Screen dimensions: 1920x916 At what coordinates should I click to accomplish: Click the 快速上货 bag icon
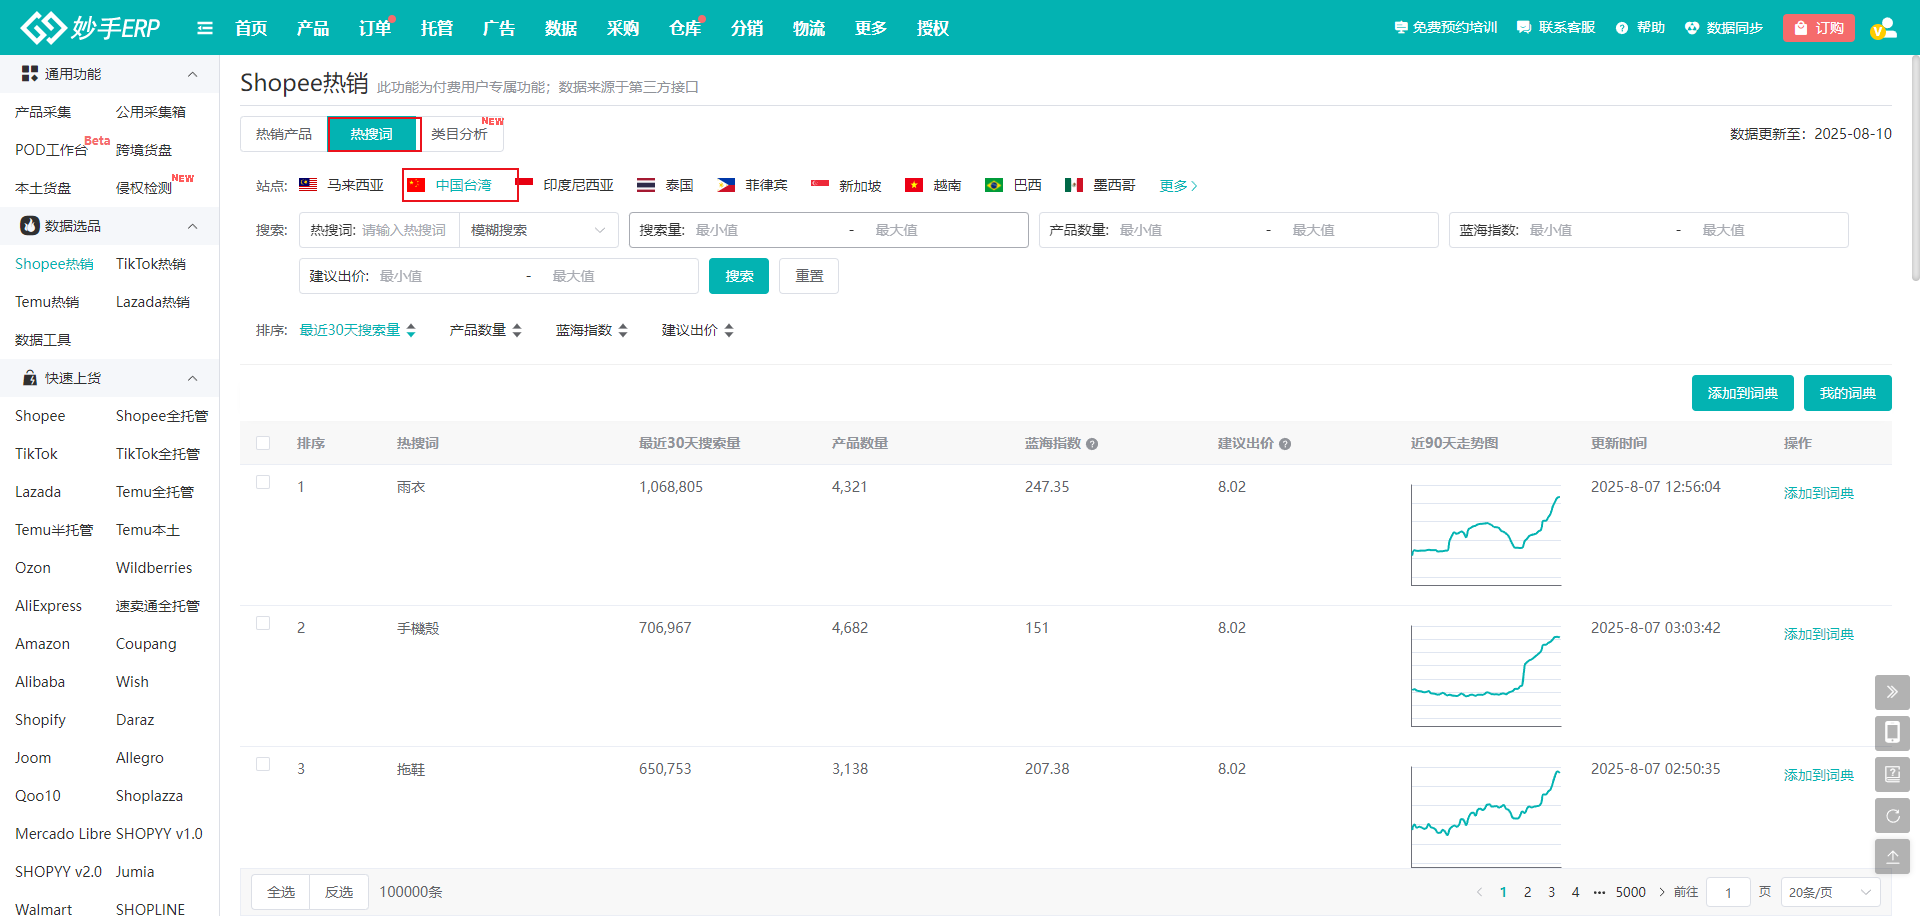point(30,378)
